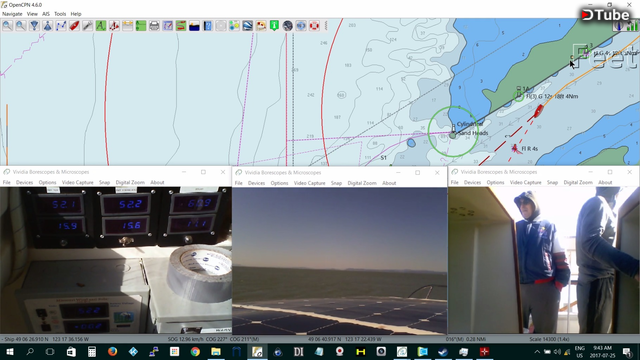Click the blue pyramid chart scale icon
Screen dimensions: 640x360
(47, 26)
